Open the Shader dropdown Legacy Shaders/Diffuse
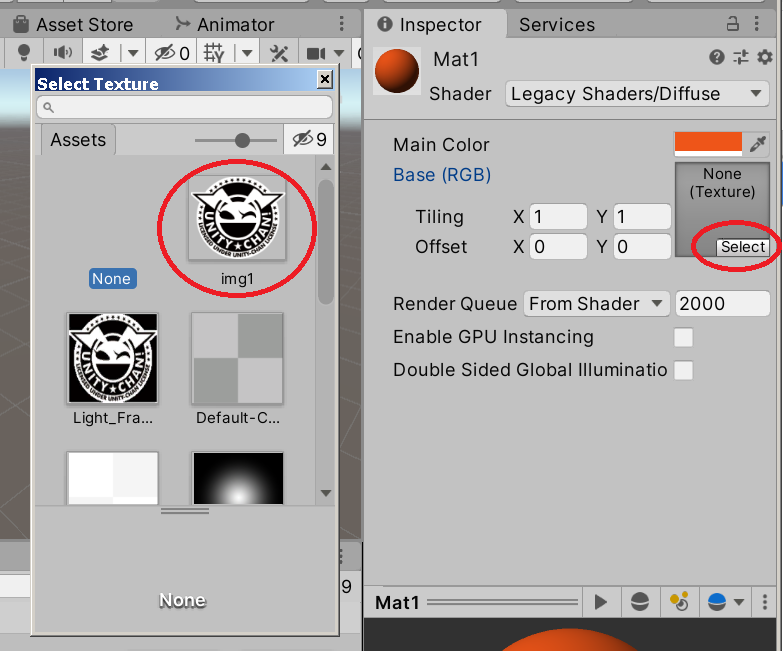783x651 pixels. tap(637, 94)
